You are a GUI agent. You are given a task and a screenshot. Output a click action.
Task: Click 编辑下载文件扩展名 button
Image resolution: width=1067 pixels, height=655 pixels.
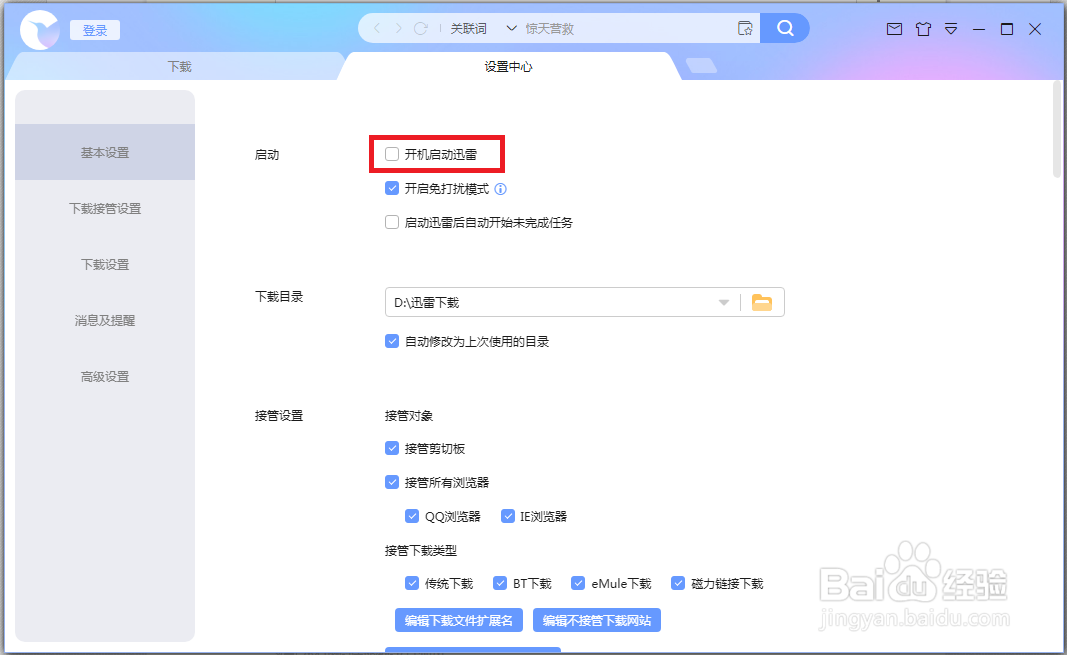coord(459,620)
